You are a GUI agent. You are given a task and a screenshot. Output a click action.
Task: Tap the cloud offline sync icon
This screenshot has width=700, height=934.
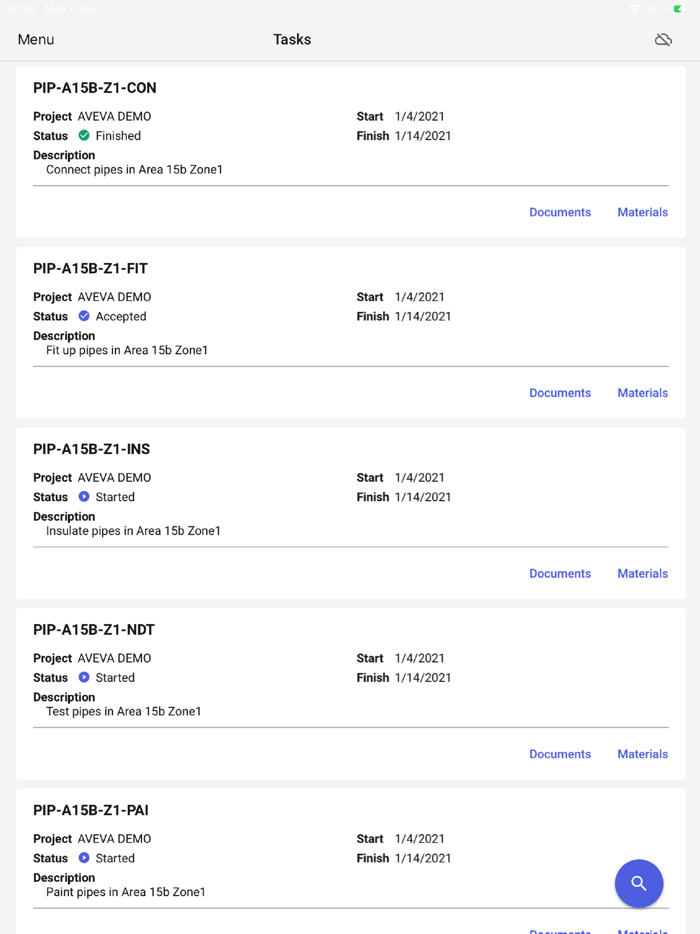pyautogui.click(x=663, y=40)
